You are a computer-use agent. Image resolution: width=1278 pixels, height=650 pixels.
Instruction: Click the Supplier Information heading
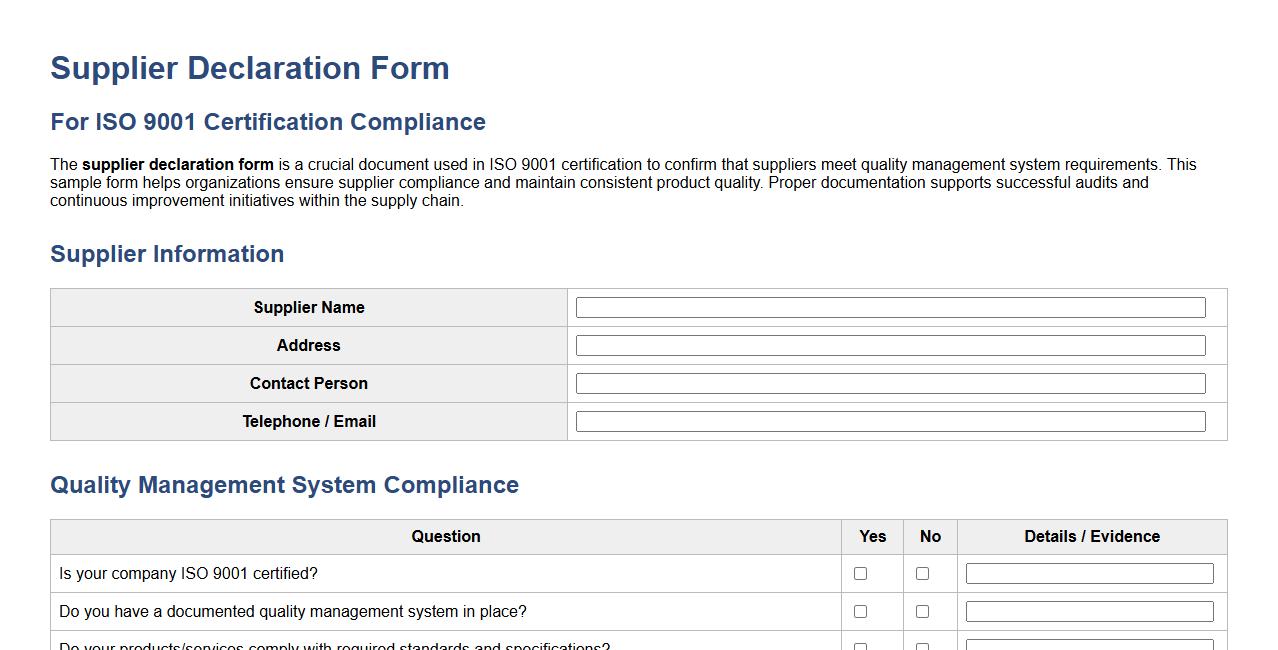(x=166, y=254)
